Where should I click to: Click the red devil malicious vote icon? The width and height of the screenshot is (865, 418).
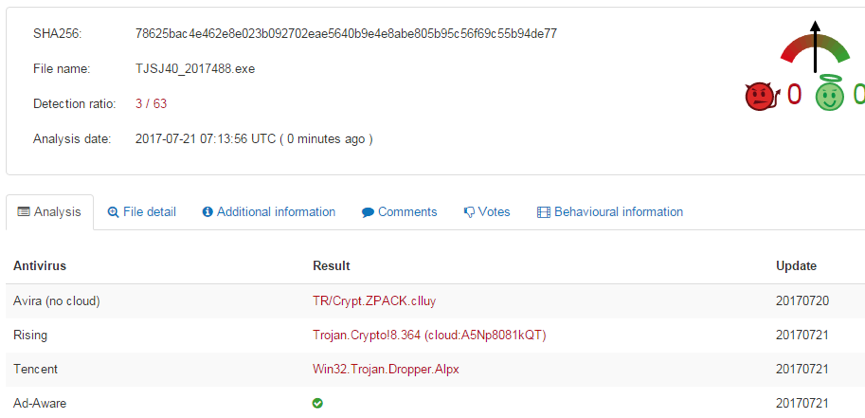pos(762,97)
